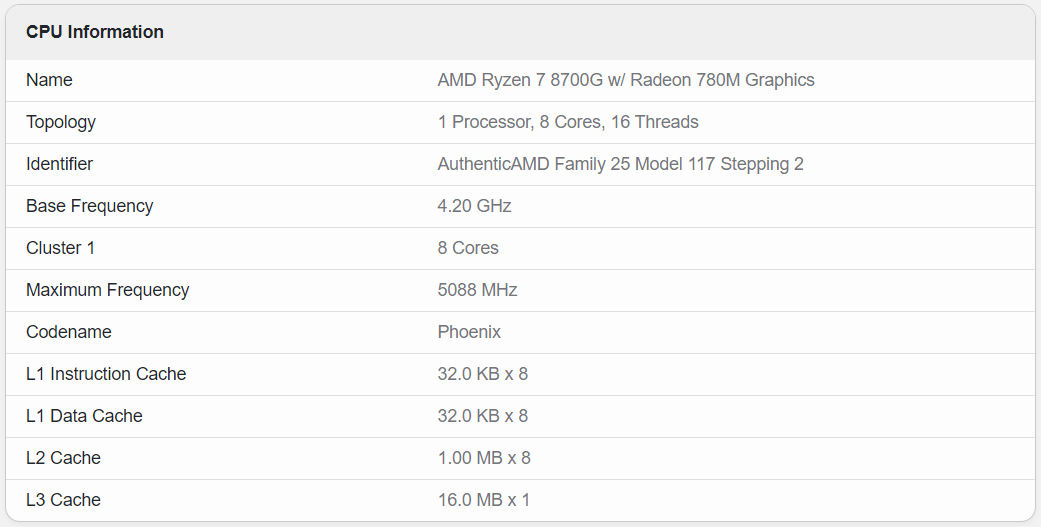
Task: Click the Codename row label
Action: point(68,332)
